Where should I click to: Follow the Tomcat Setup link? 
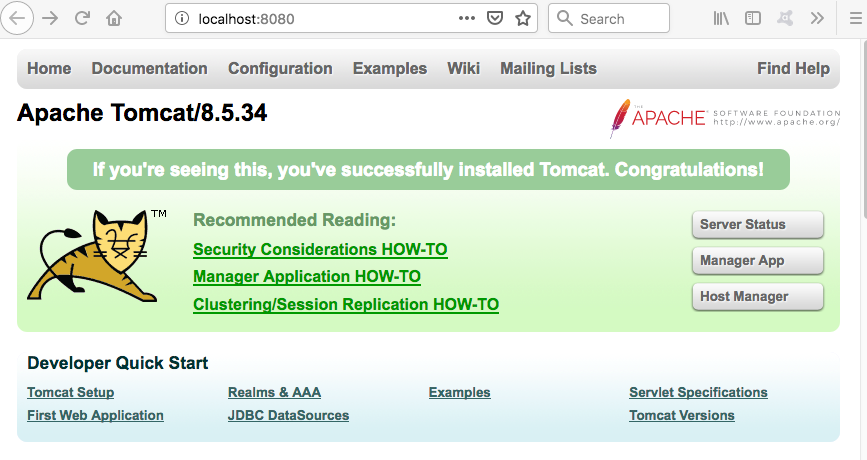[x=71, y=393]
